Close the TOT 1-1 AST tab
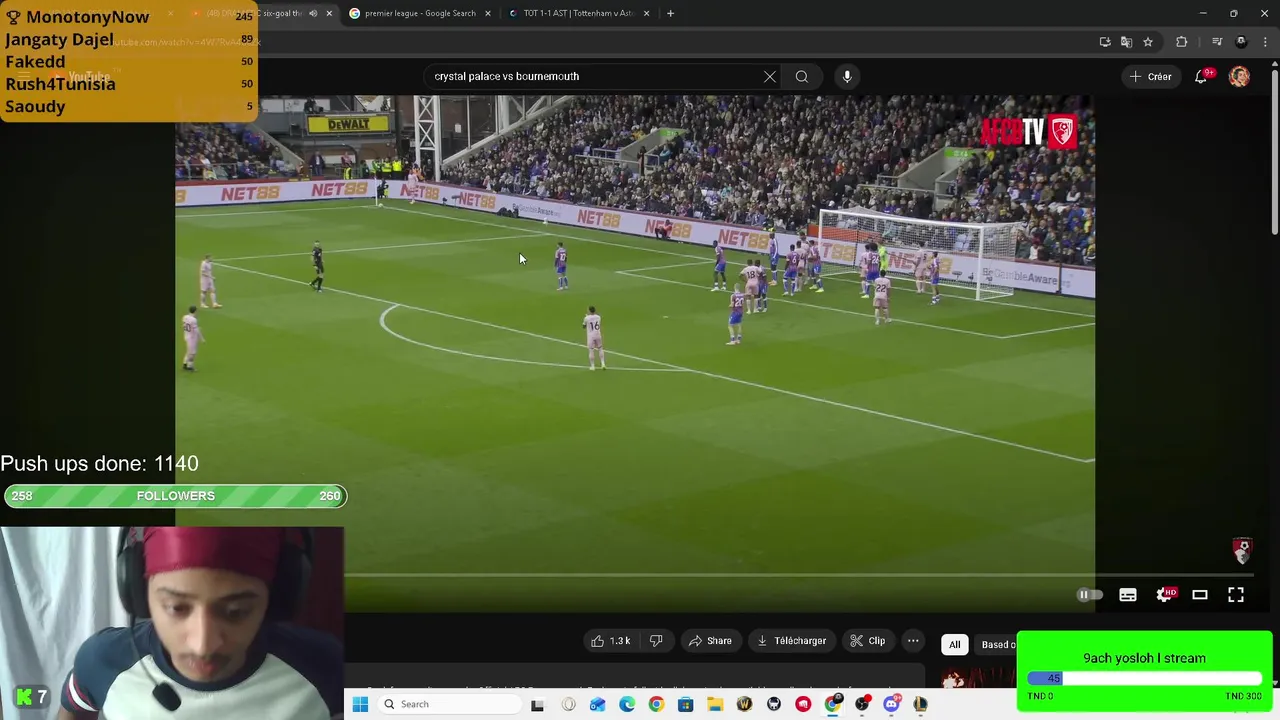Viewport: 1280px width, 720px height. point(646,13)
